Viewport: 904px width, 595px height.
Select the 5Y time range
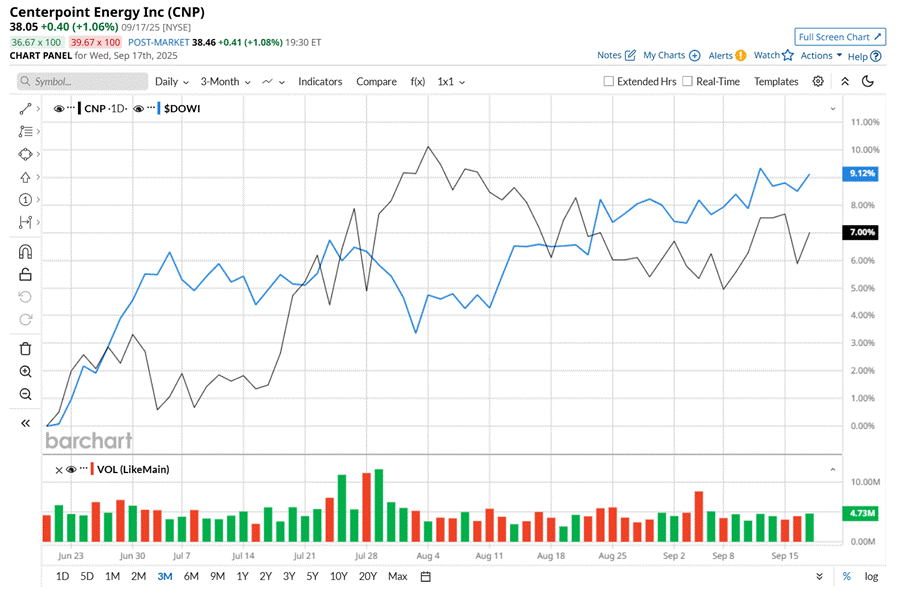coord(312,577)
